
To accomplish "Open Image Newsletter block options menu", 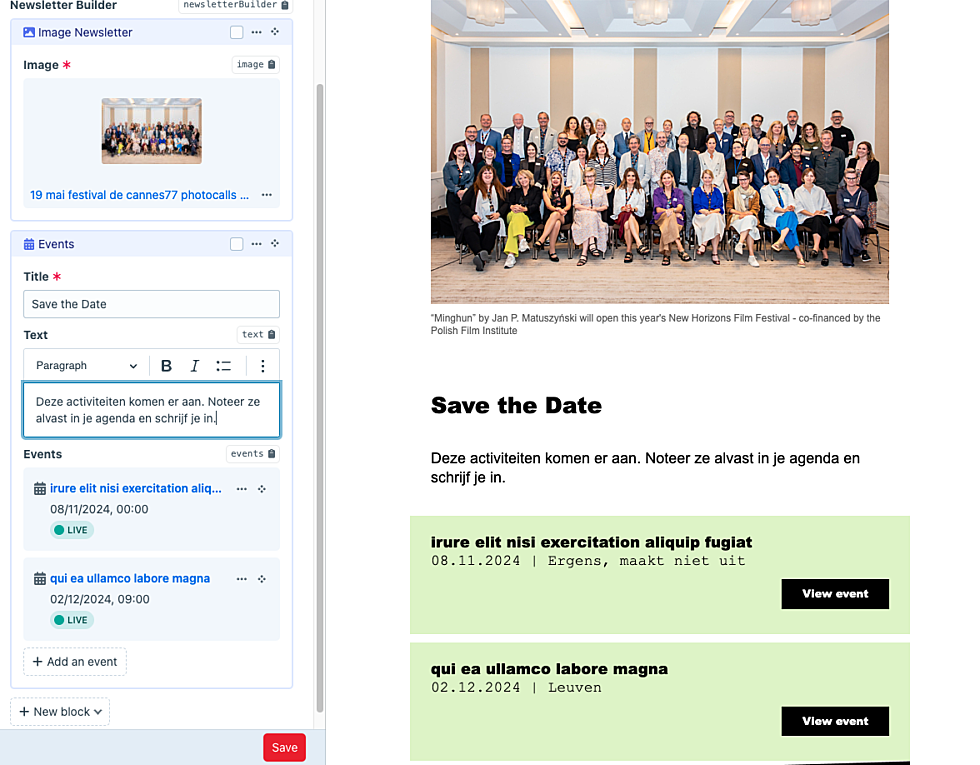I will pos(256,32).
